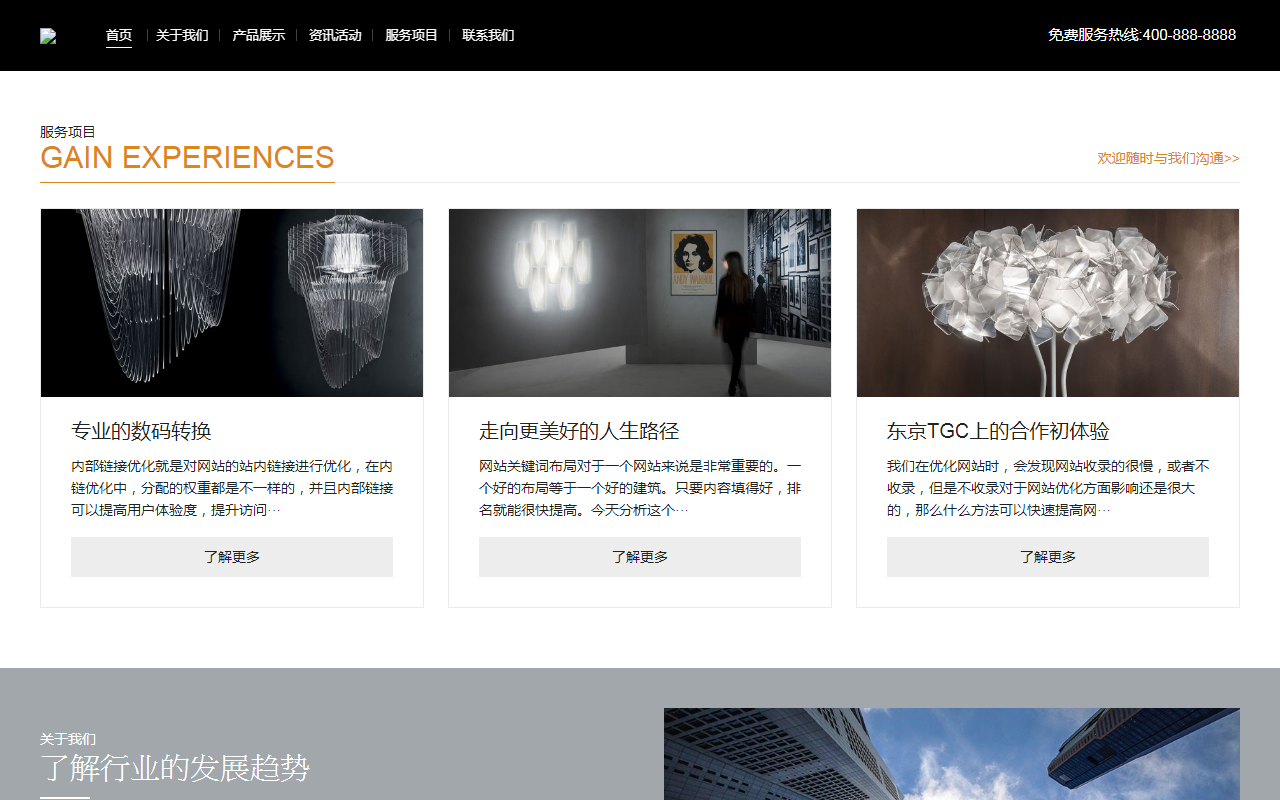The image size is (1280, 800).
Task: Click the 了解行业的发展趋势 heading
Action: 175,768
